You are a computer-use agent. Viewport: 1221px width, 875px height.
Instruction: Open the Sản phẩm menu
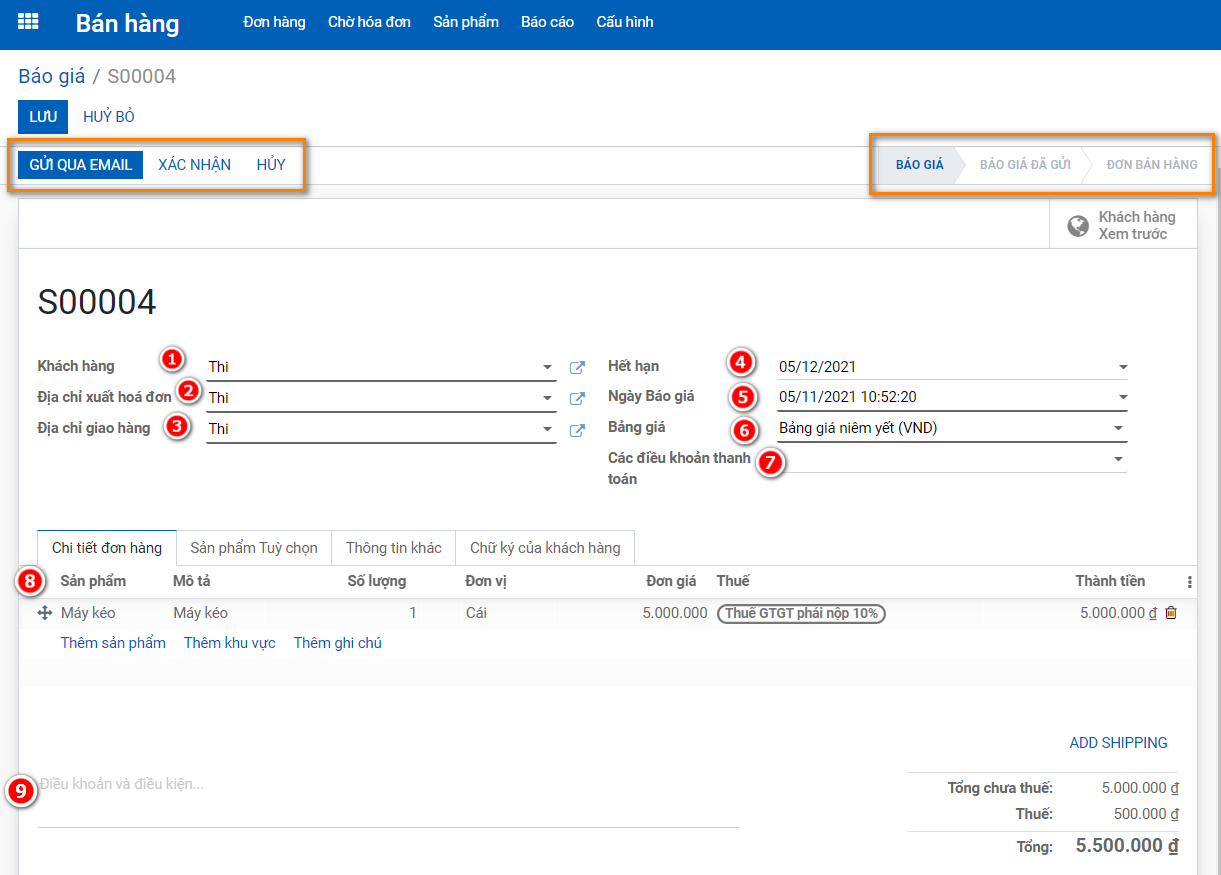click(466, 22)
